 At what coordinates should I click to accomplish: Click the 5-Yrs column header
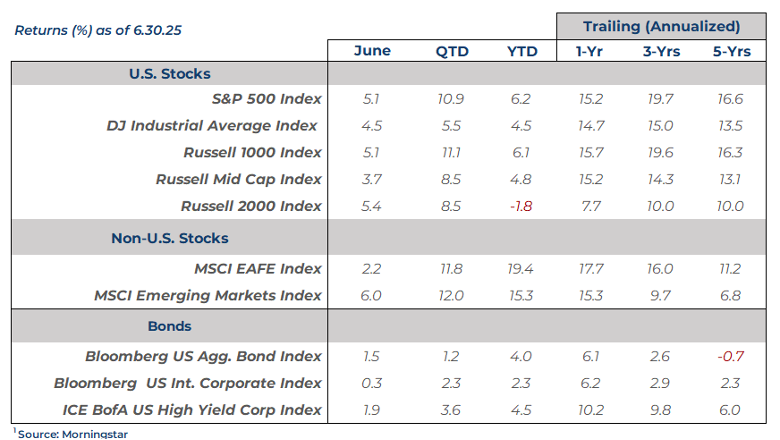click(732, 51)
